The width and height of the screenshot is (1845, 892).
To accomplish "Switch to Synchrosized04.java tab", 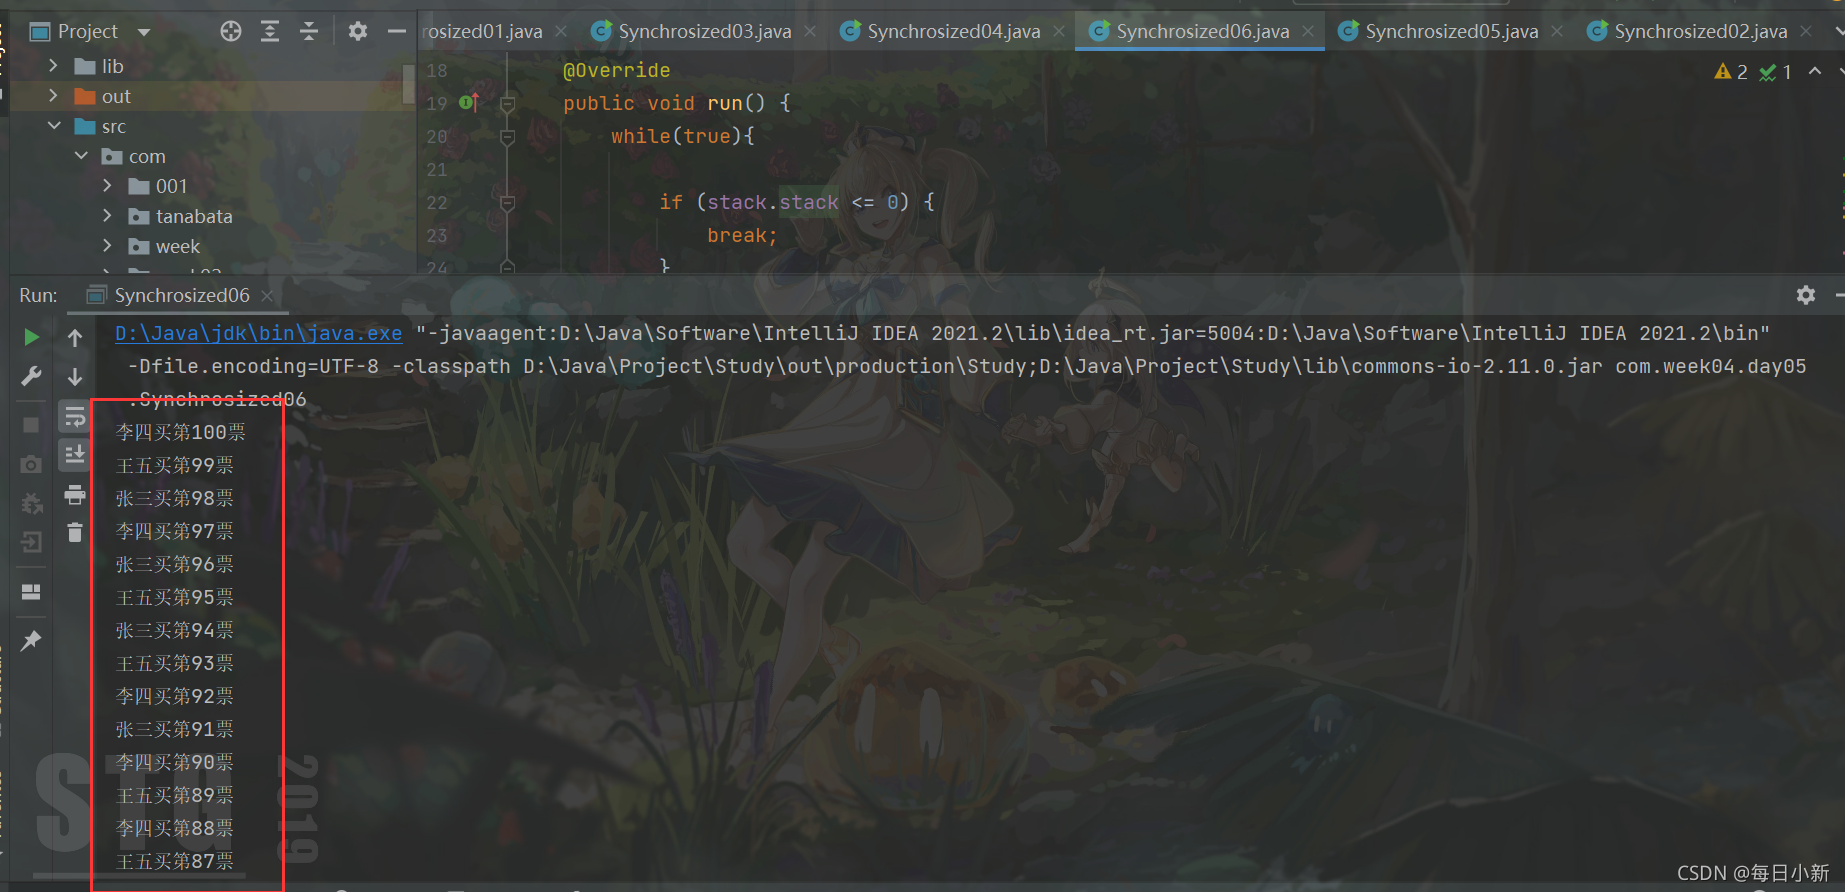I will (954, 32).
